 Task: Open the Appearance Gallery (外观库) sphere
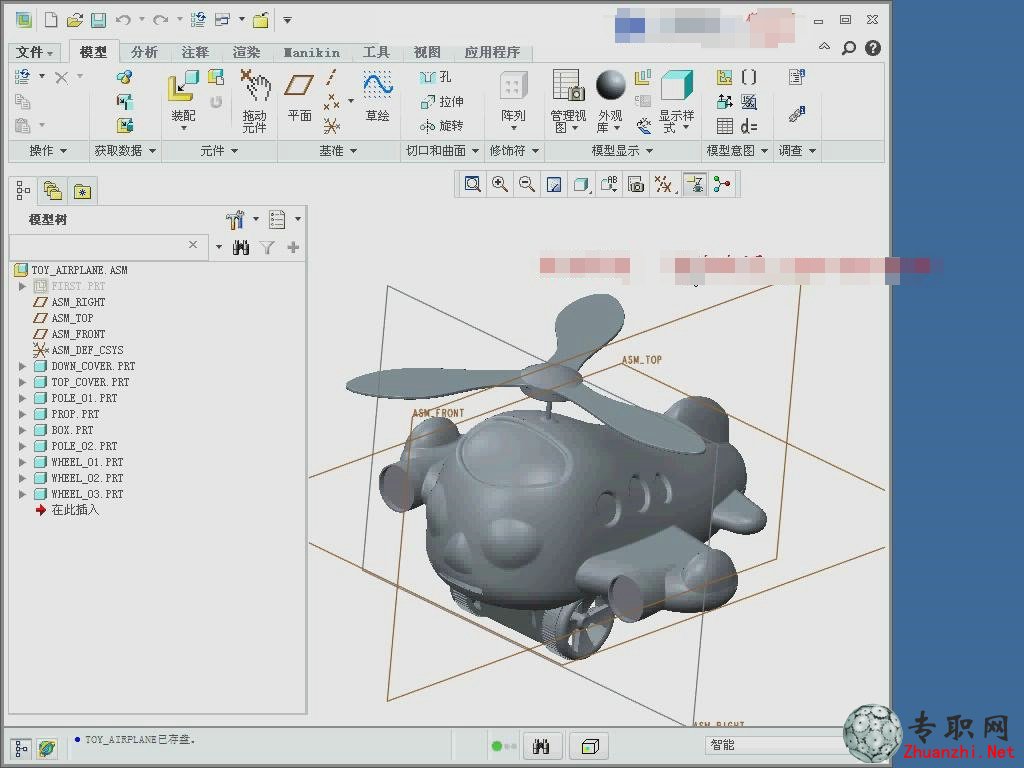pyautogui.click(x=611, y=85)
